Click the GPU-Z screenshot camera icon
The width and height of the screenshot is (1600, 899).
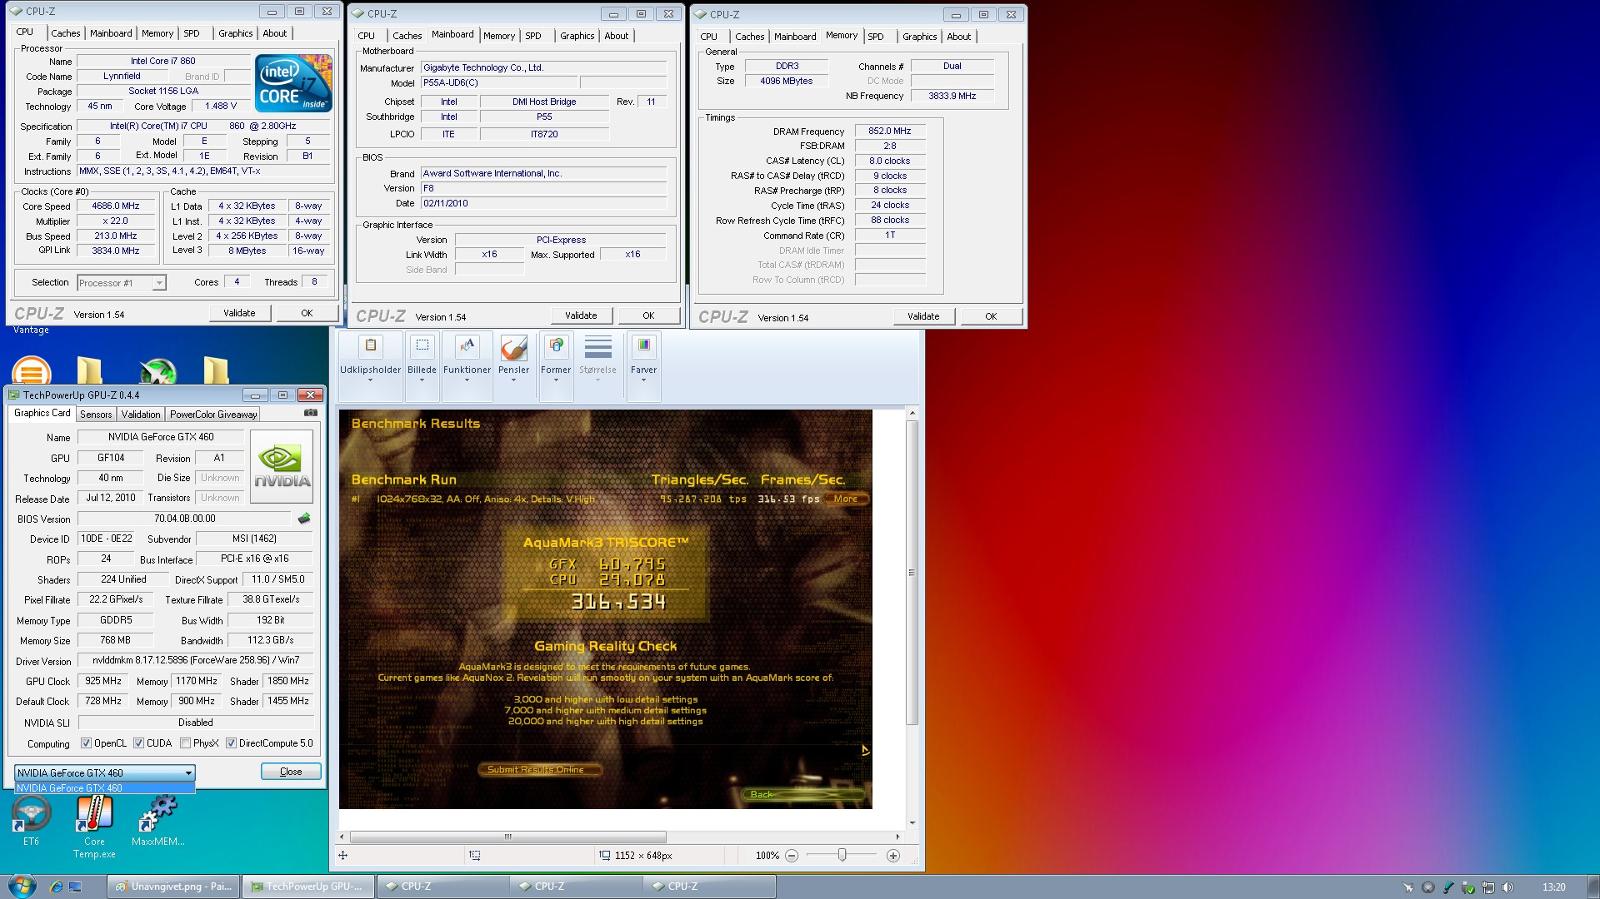tap(311, 412)
